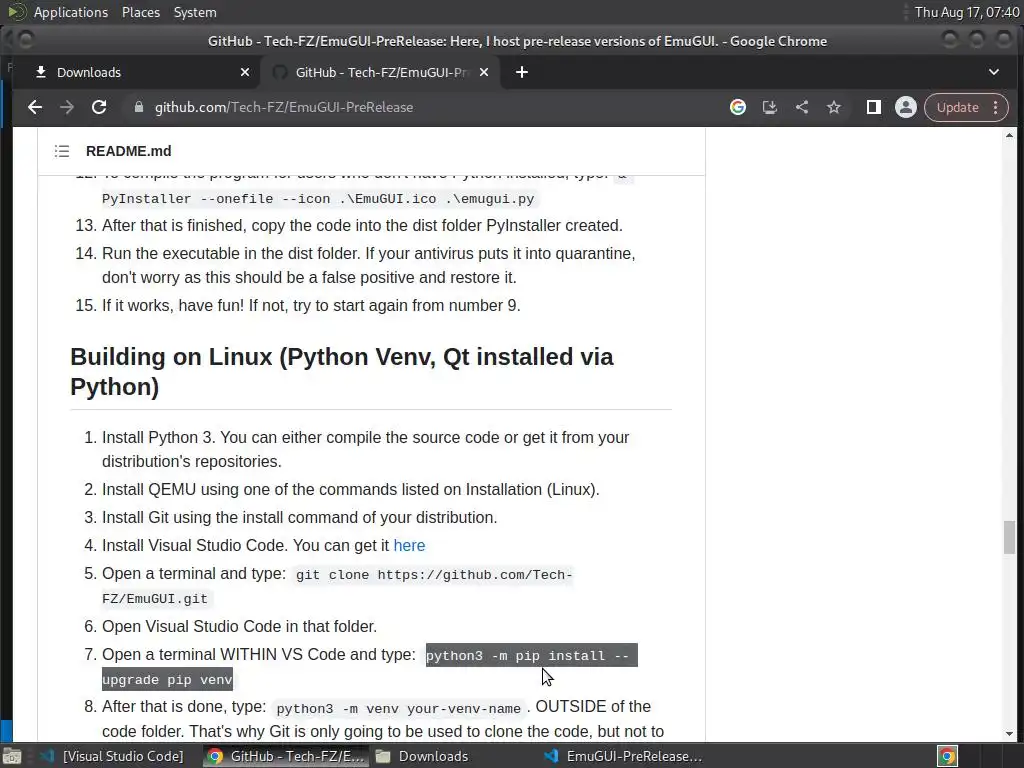Click 'Install QEMU using one of' step text
The image size is (1024, 768).
pyautogui.click(x=351, y=489)
